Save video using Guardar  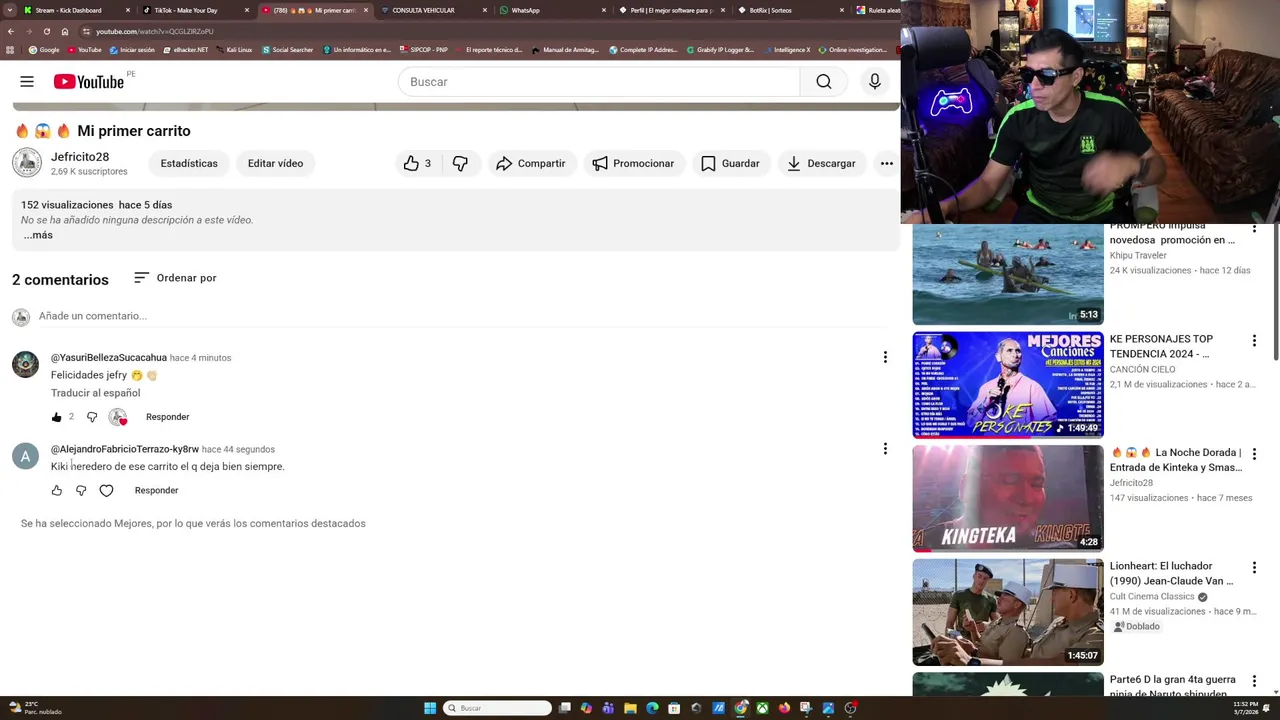pyautogui.click(x=730, y=163)
